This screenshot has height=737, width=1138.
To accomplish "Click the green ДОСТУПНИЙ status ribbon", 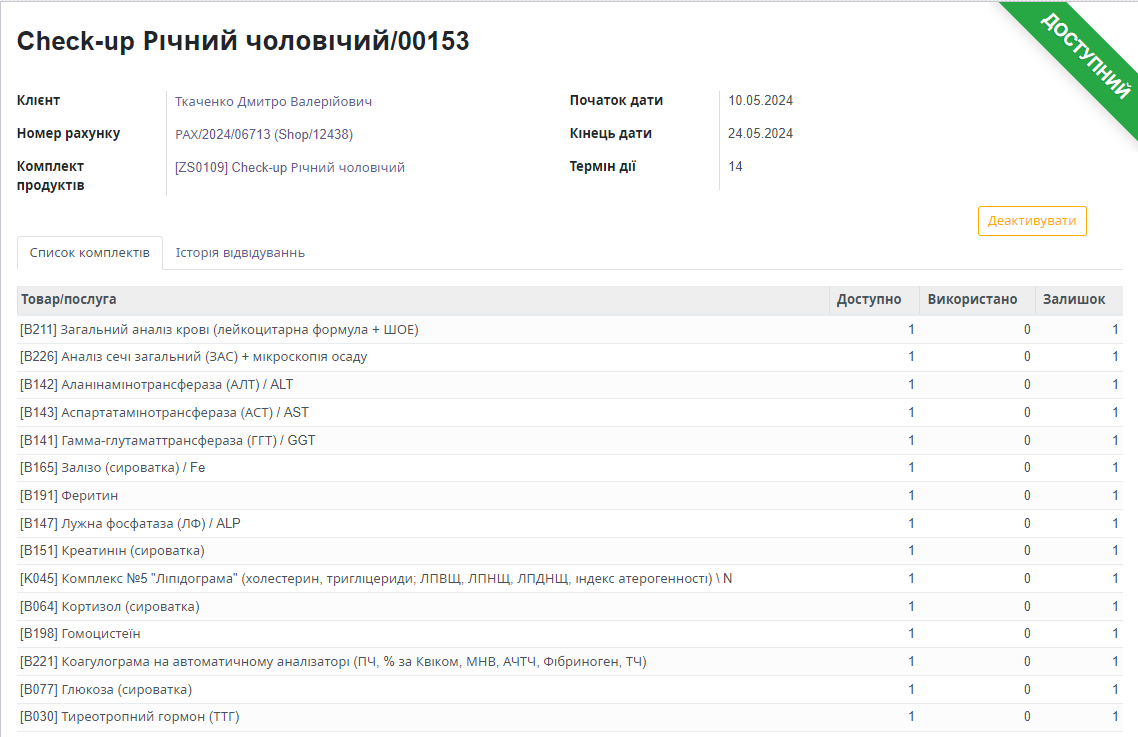I will click(1086, 56).
